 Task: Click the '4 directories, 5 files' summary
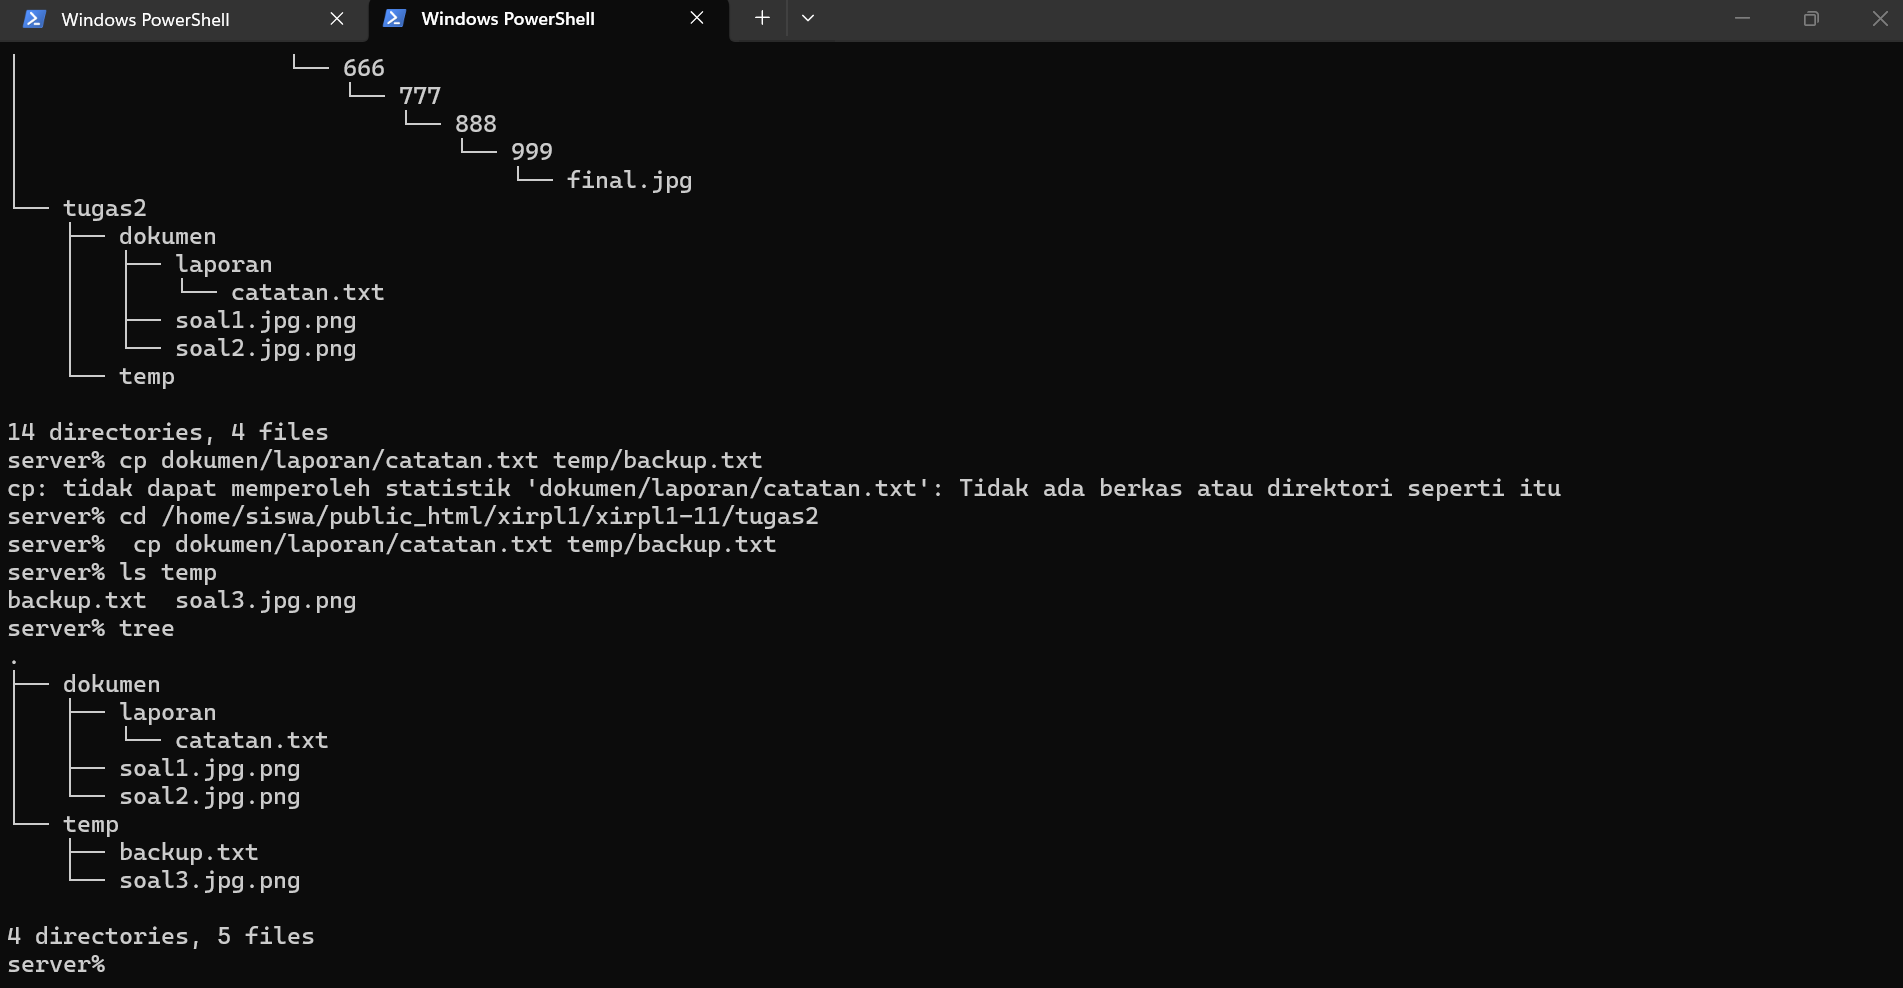pyautogui.click(x=161, y=936)
